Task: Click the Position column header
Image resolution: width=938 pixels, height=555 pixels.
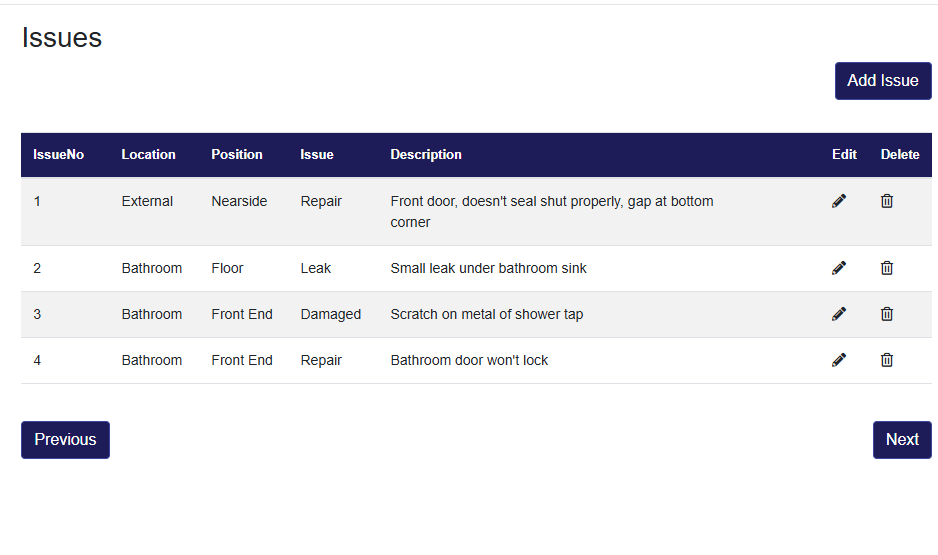Action: tap(237, 155)
